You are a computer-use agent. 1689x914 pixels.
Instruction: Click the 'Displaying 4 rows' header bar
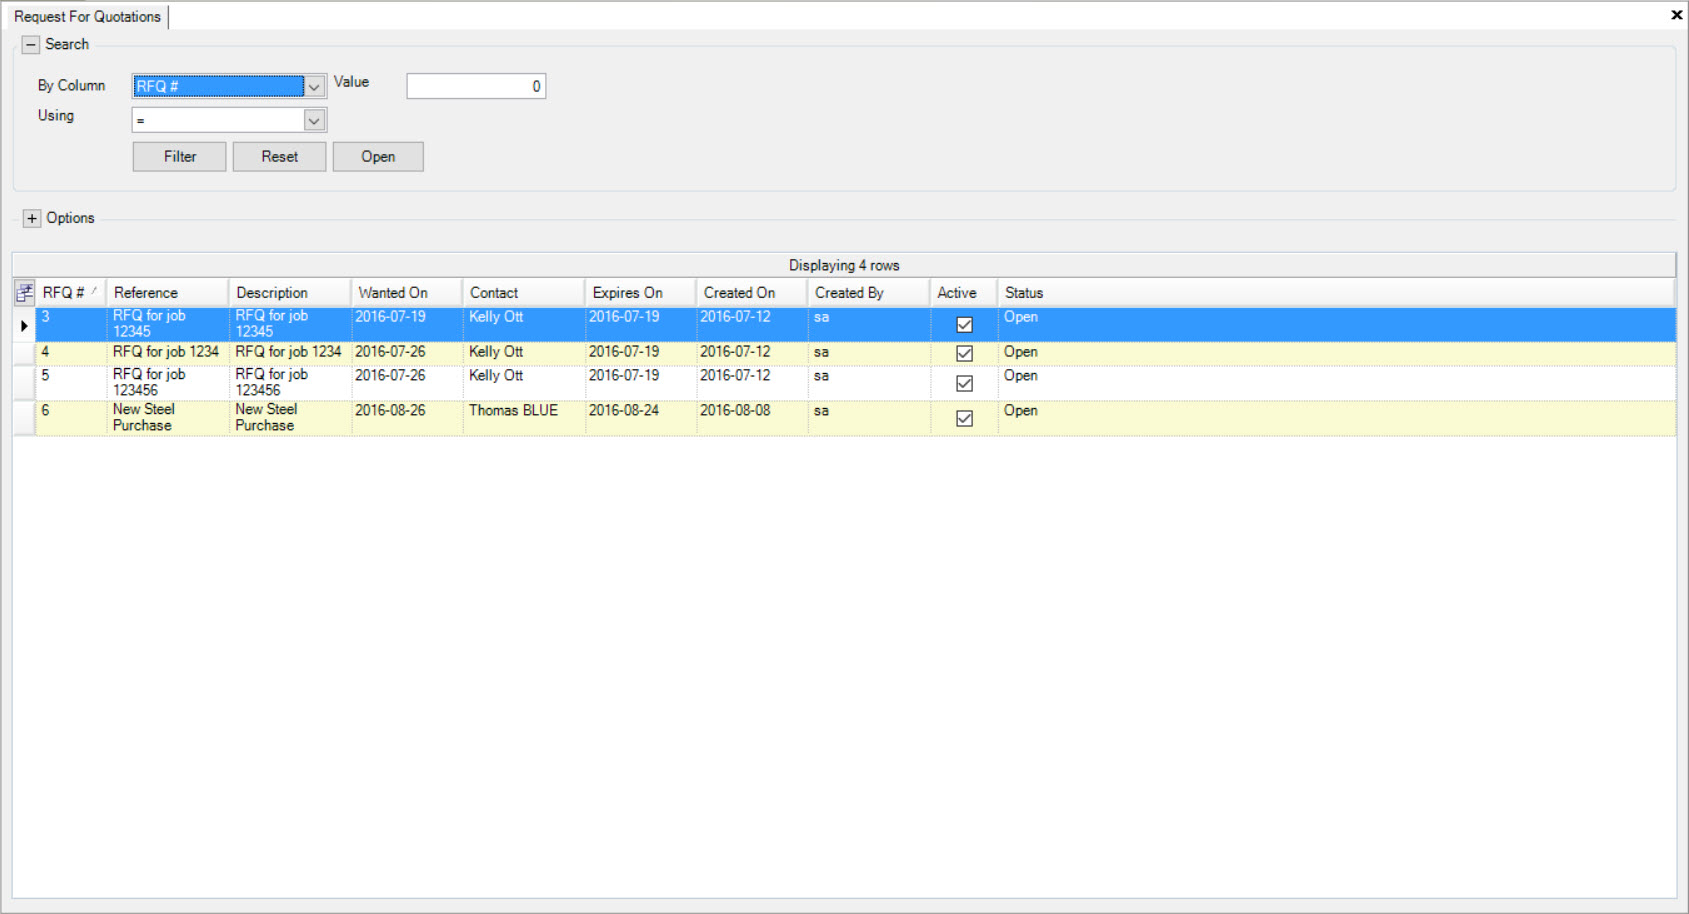(x=844, y=265)
